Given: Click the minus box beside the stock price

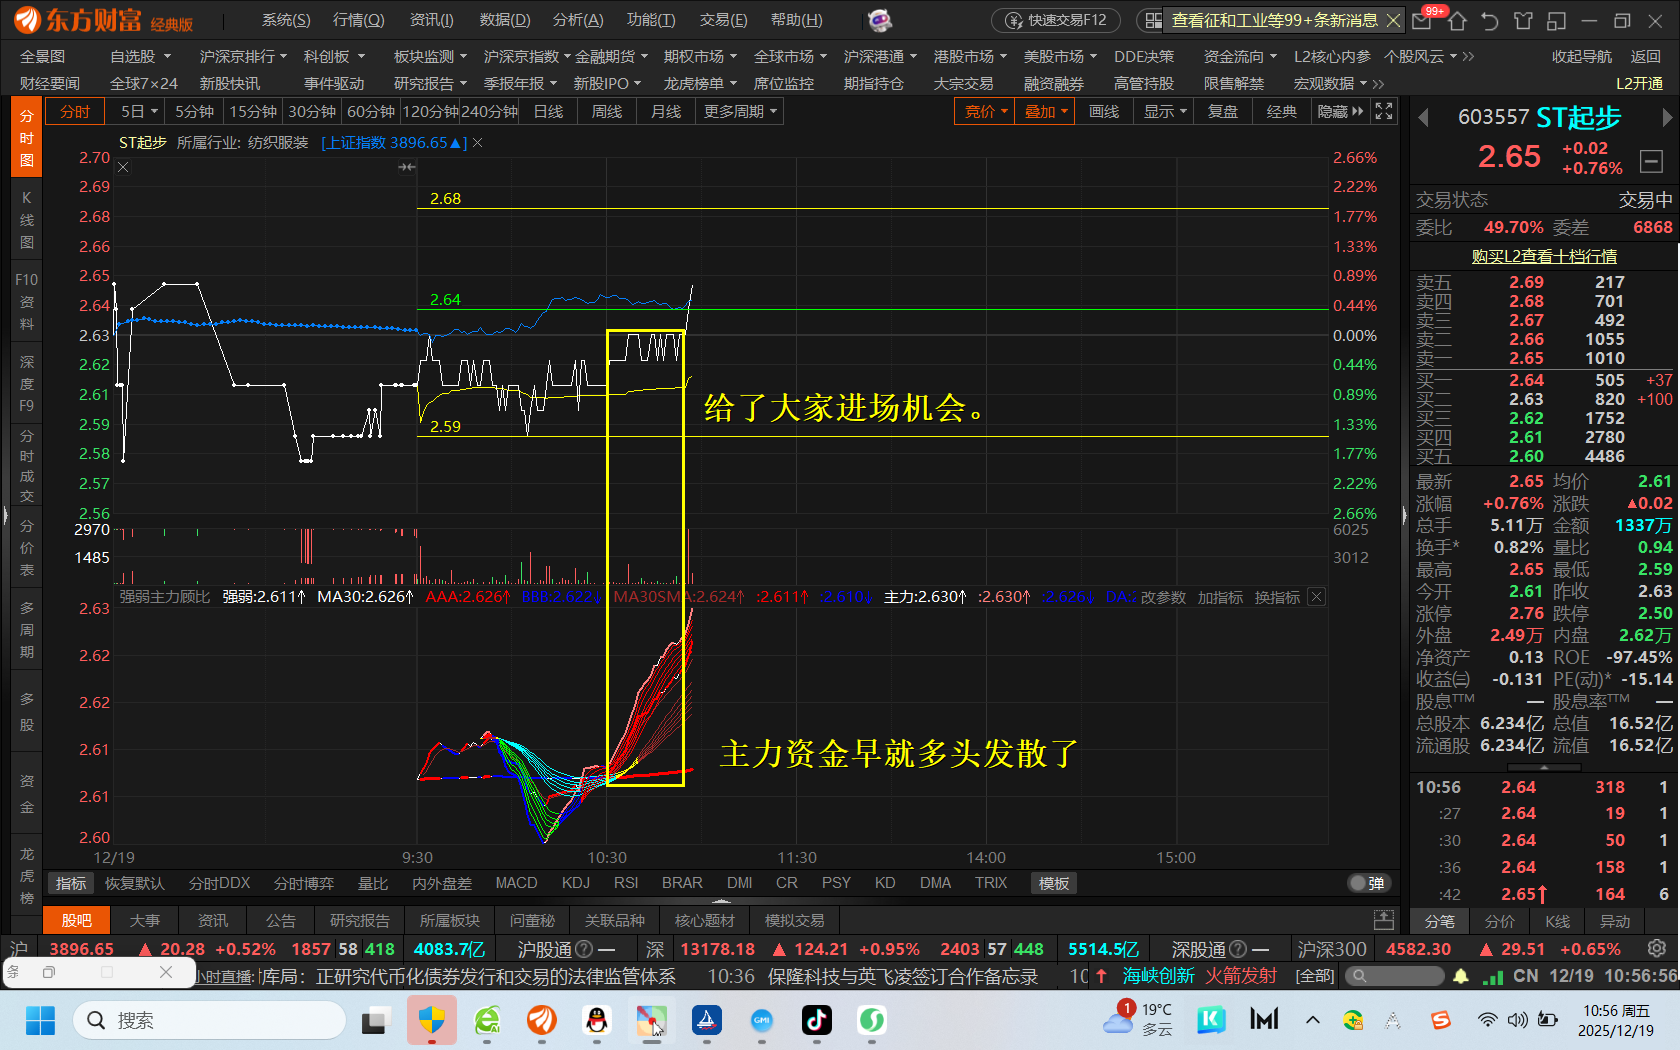Looking at the screenshot, I should [x=1652, y=160].
